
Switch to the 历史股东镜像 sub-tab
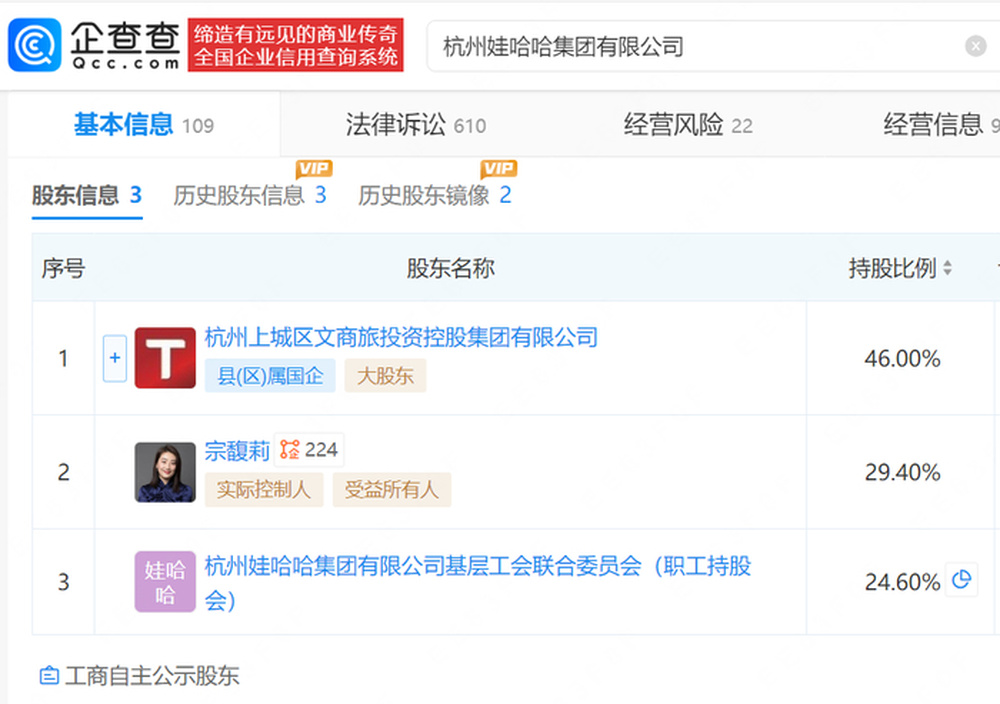[x=434, y=195]
